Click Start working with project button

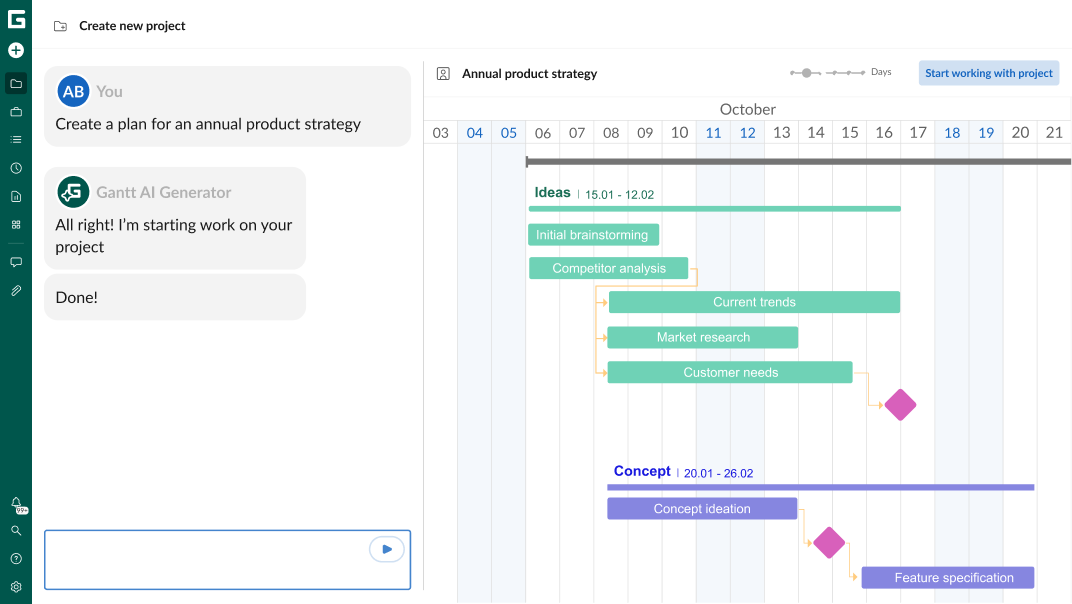[989, 73]
